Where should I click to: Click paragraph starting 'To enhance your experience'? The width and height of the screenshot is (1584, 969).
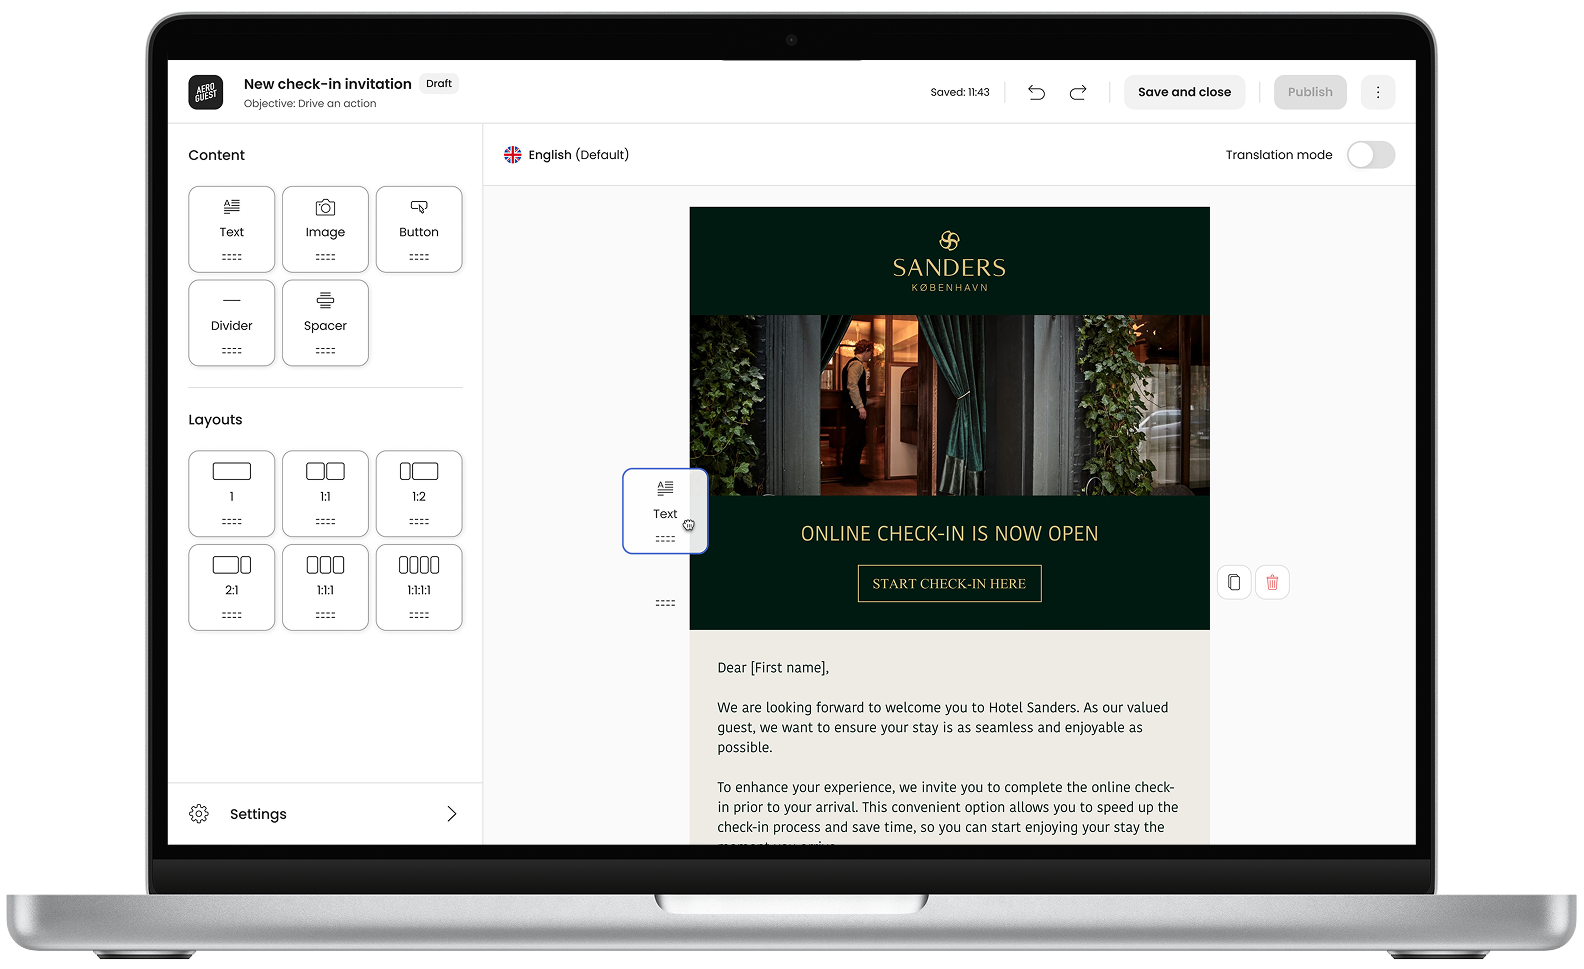click(948, 812)
